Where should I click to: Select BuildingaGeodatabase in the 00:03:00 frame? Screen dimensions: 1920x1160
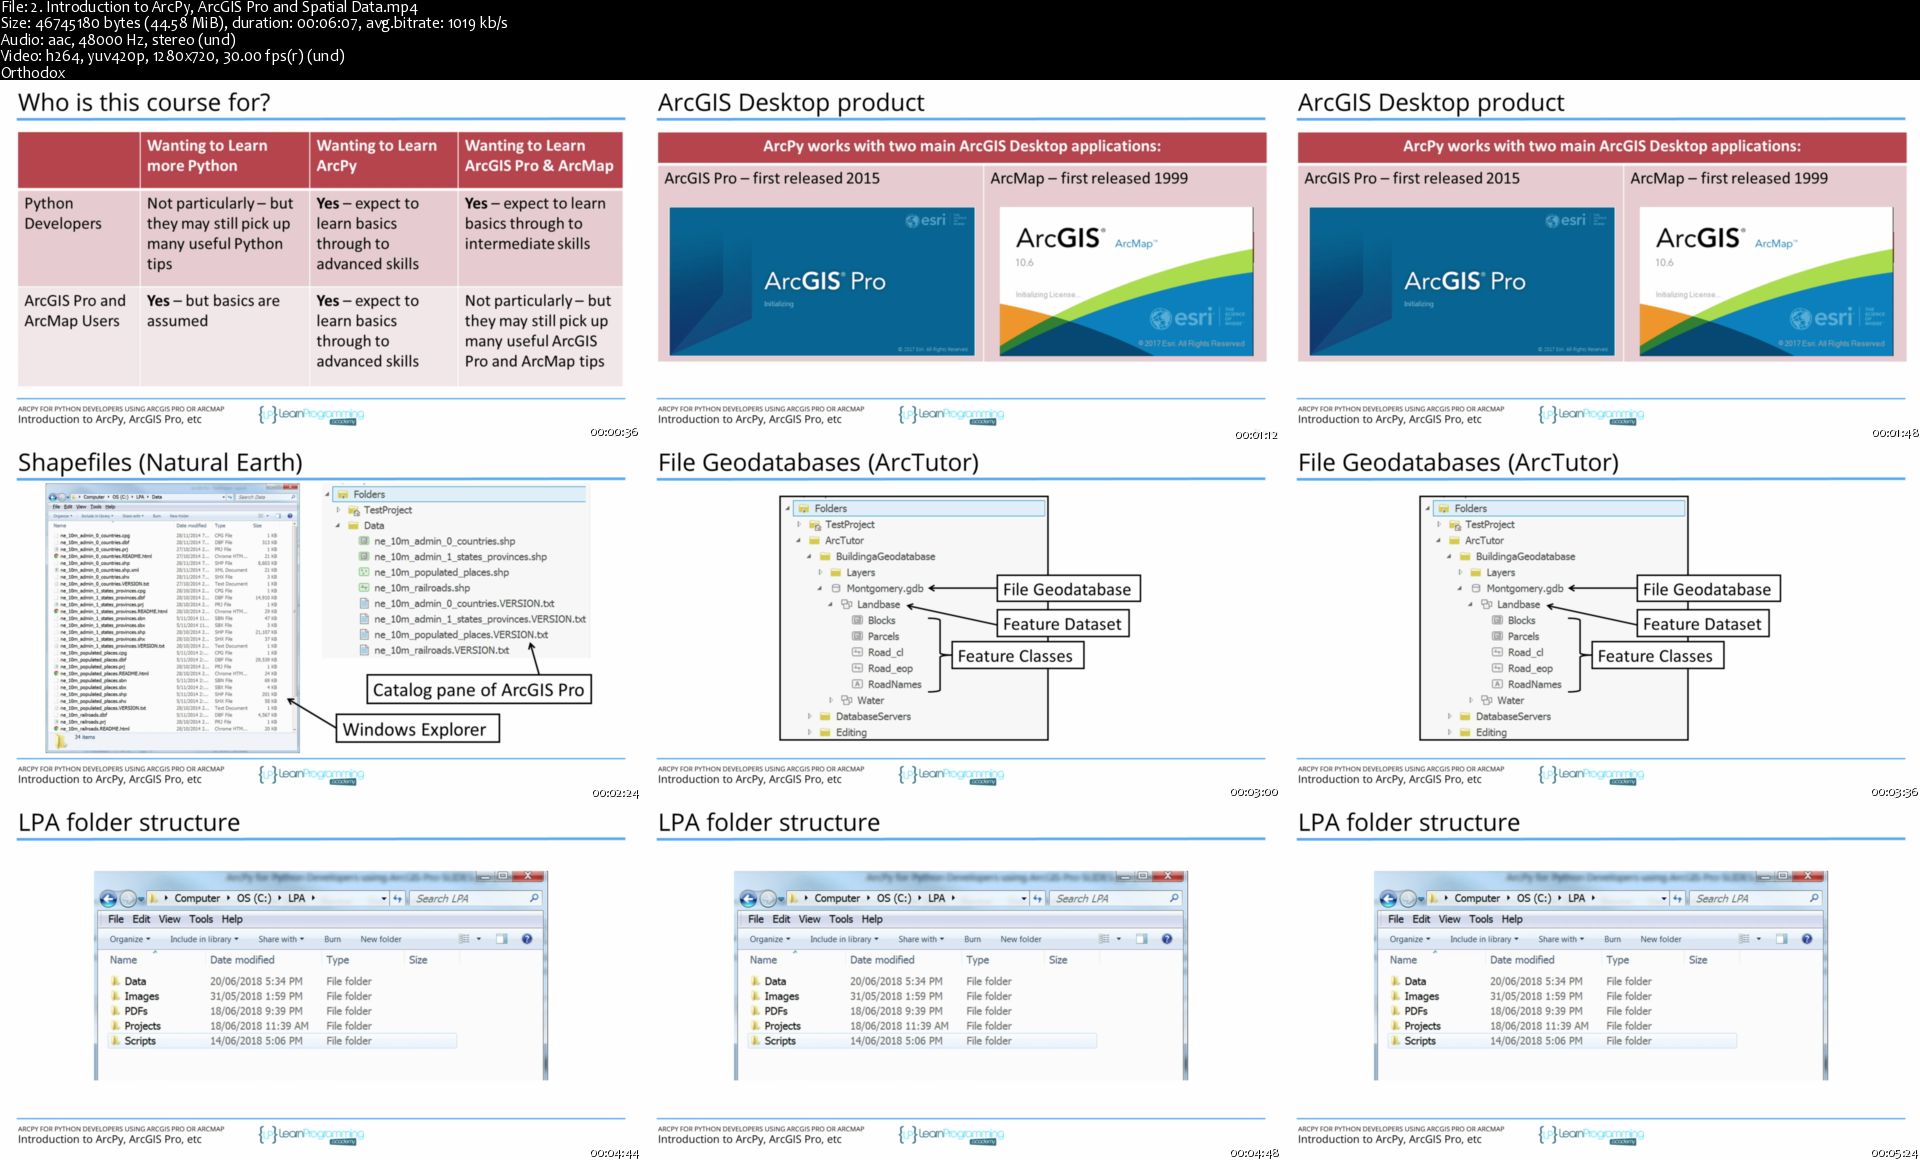pos(885,556)
